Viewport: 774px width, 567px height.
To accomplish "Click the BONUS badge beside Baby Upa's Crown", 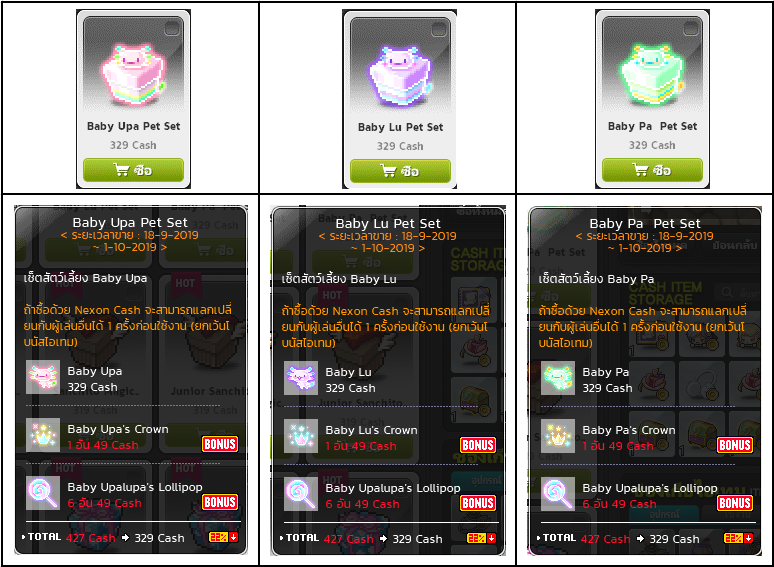I will pos(220,444).
